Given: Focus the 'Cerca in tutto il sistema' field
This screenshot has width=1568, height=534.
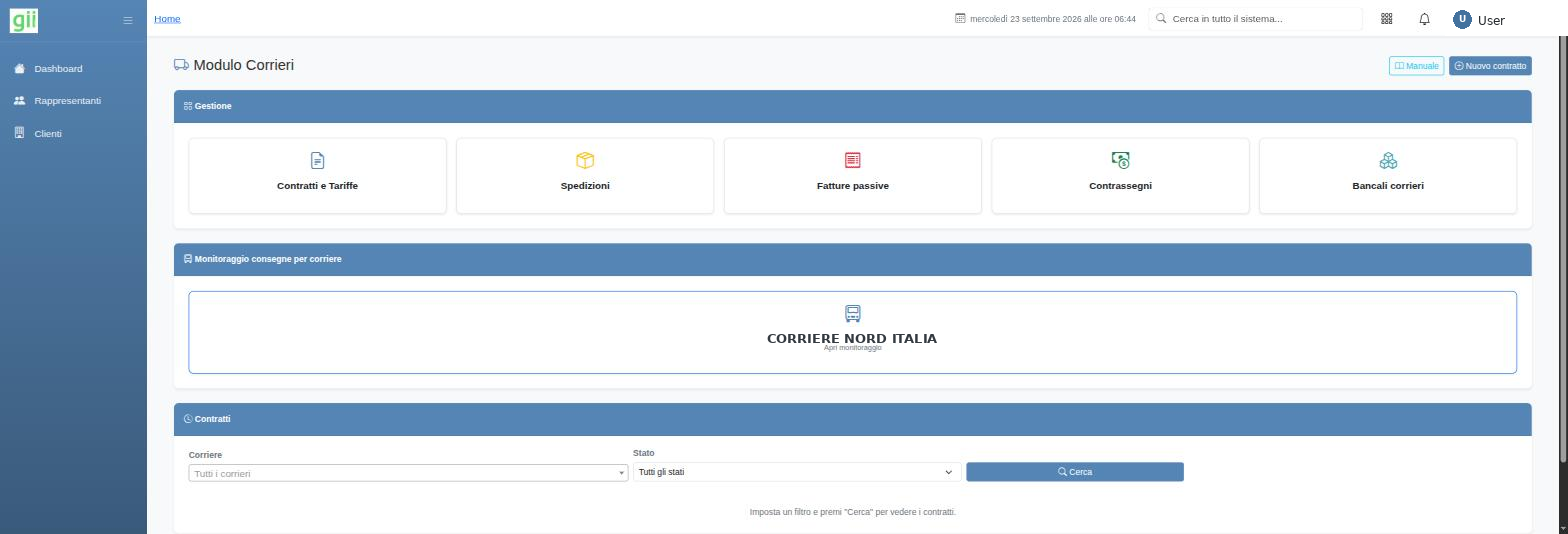Looking at the screenshot, I should coord(1255,19).
